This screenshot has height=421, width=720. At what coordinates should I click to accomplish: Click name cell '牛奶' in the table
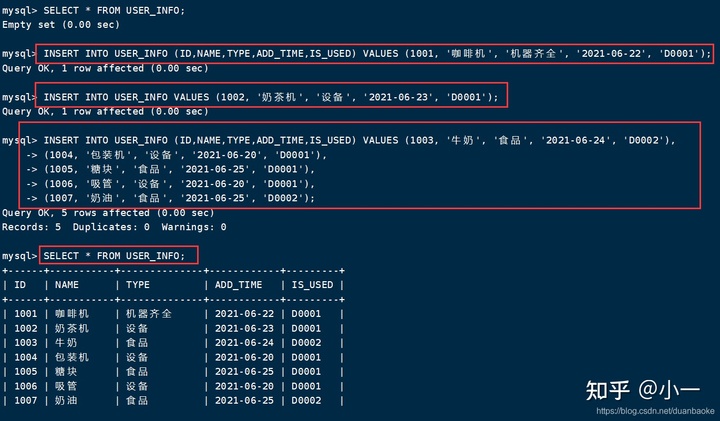(66, 343)
